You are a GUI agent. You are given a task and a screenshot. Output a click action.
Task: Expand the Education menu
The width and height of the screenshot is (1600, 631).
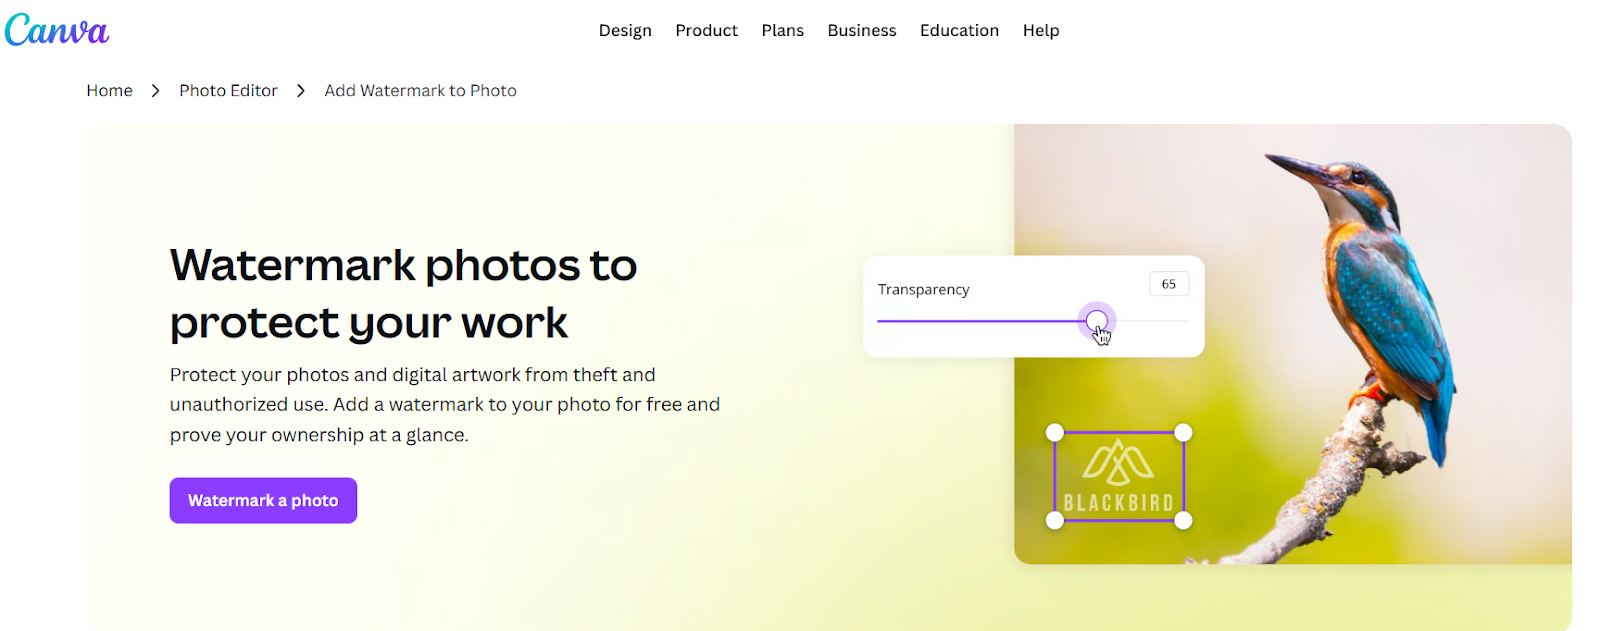pyautogui.click(x=959, y=31)
